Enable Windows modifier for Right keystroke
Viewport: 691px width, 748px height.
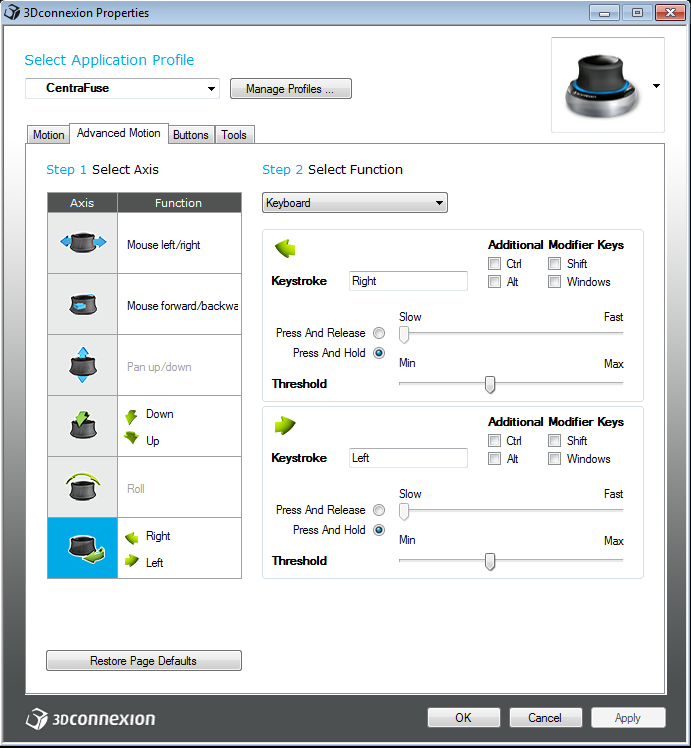[554, 281]
